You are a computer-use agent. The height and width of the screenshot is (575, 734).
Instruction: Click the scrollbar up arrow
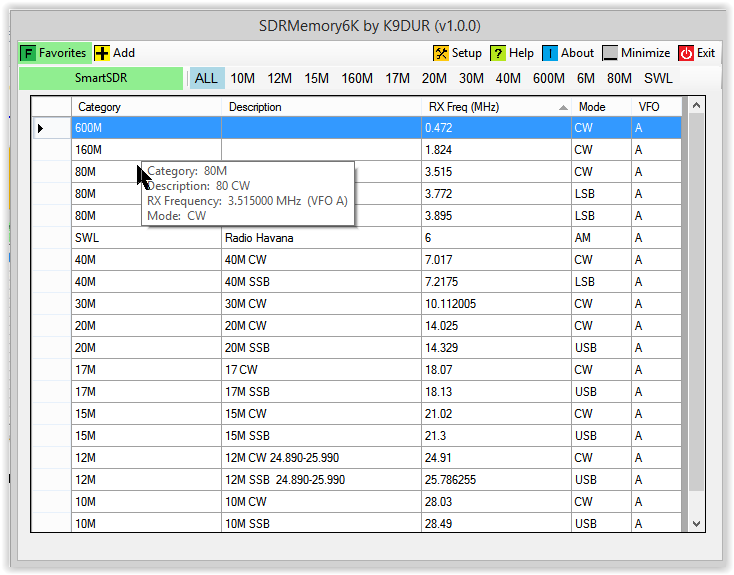point(696,105)
